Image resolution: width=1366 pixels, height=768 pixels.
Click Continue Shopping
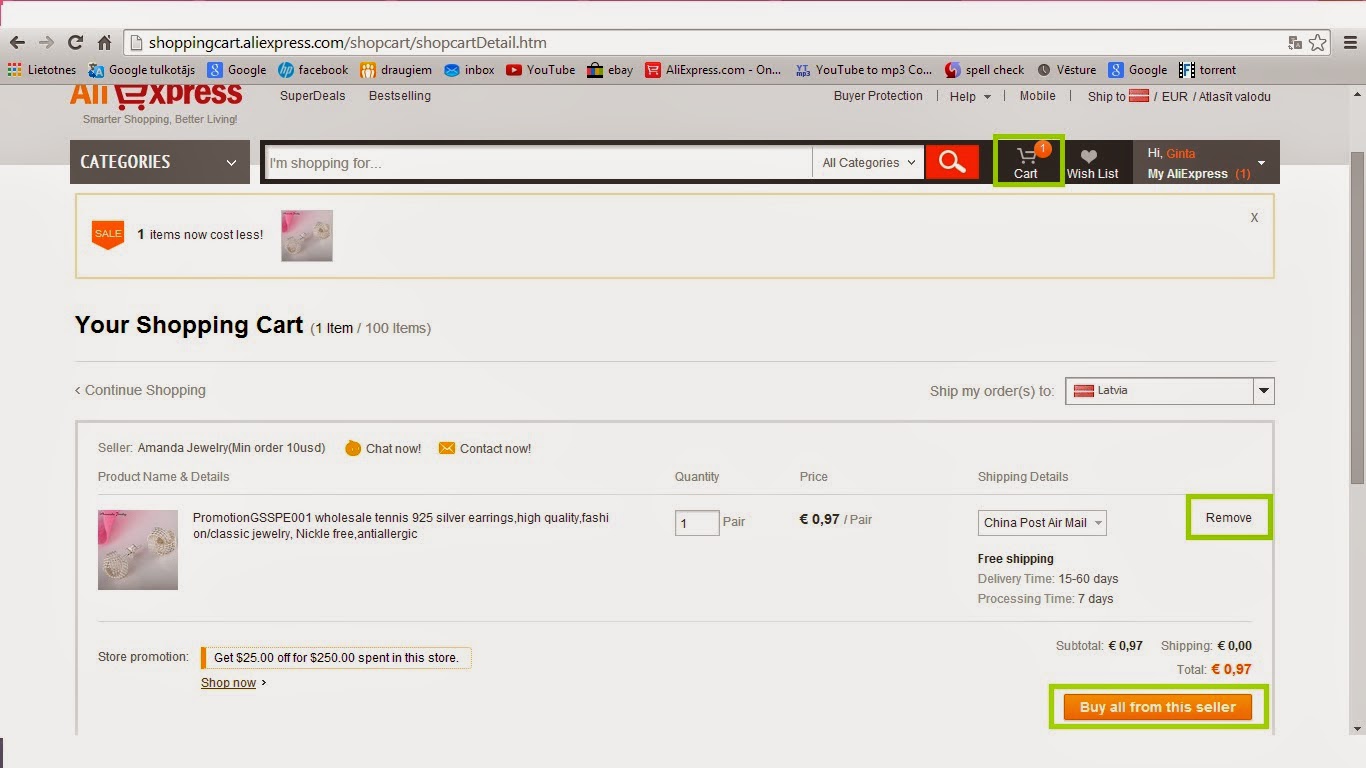click(140, 390)
